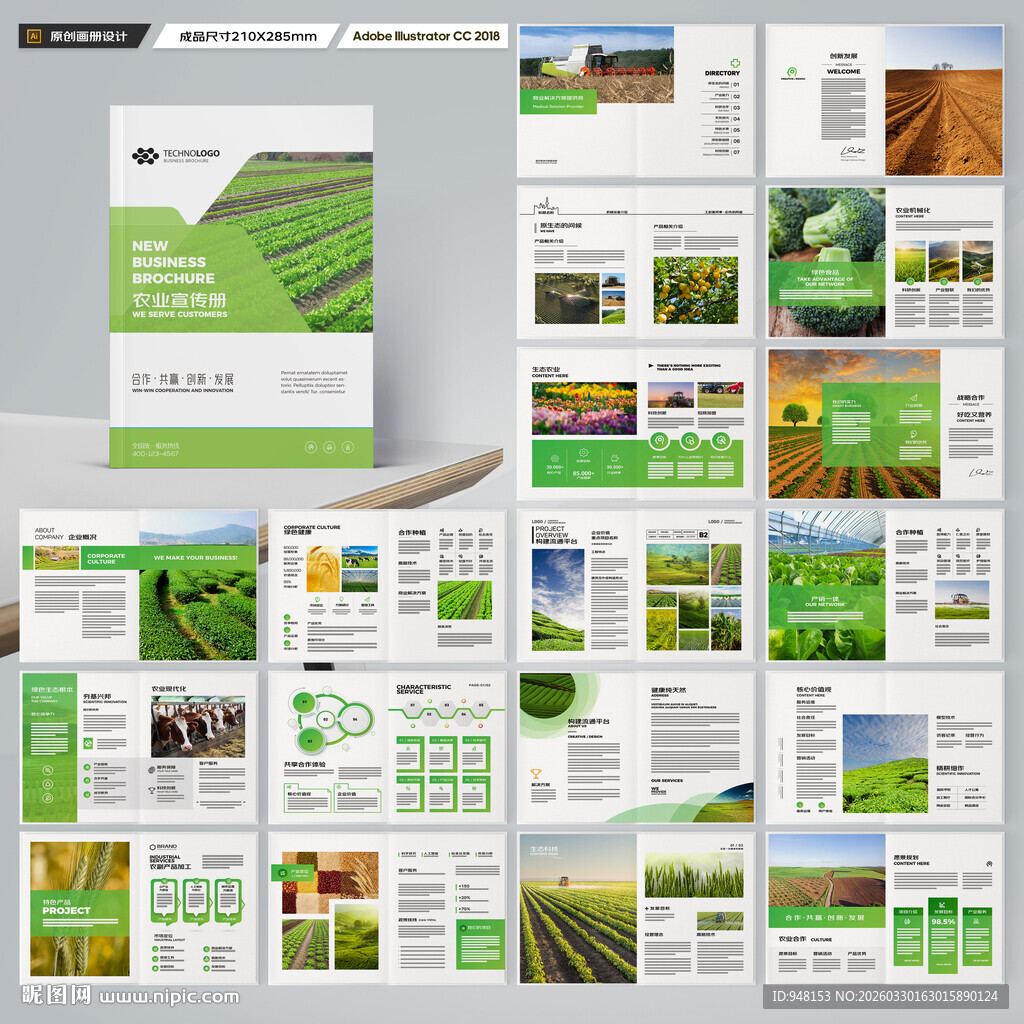Click the 98.5% value in the green column
Image resolution: width=1024 pixels, height=1024 pixels.
point(943,921)
